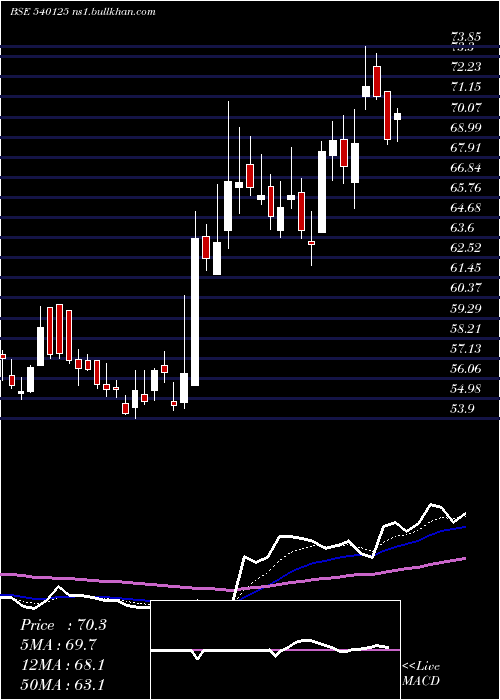Image resolution: width=500 pixels, height=700 pixels.
Task: Click the 57.13 price axis label
Action: (x=467, y=349)
